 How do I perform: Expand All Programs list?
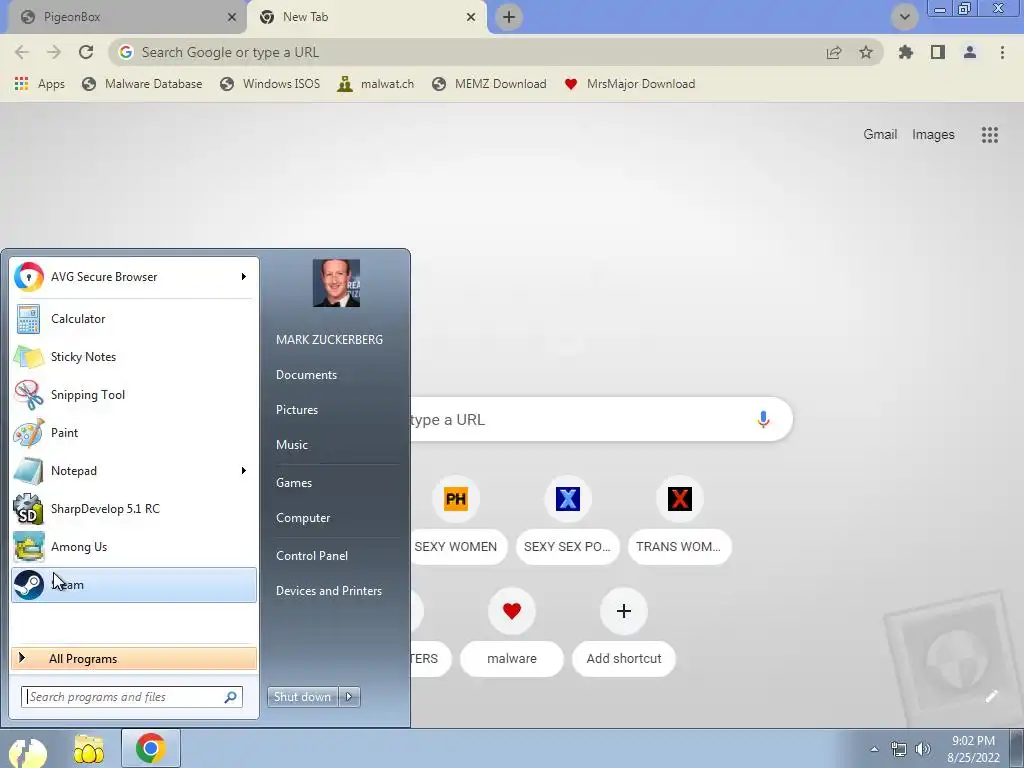click(x=134, y=658)
